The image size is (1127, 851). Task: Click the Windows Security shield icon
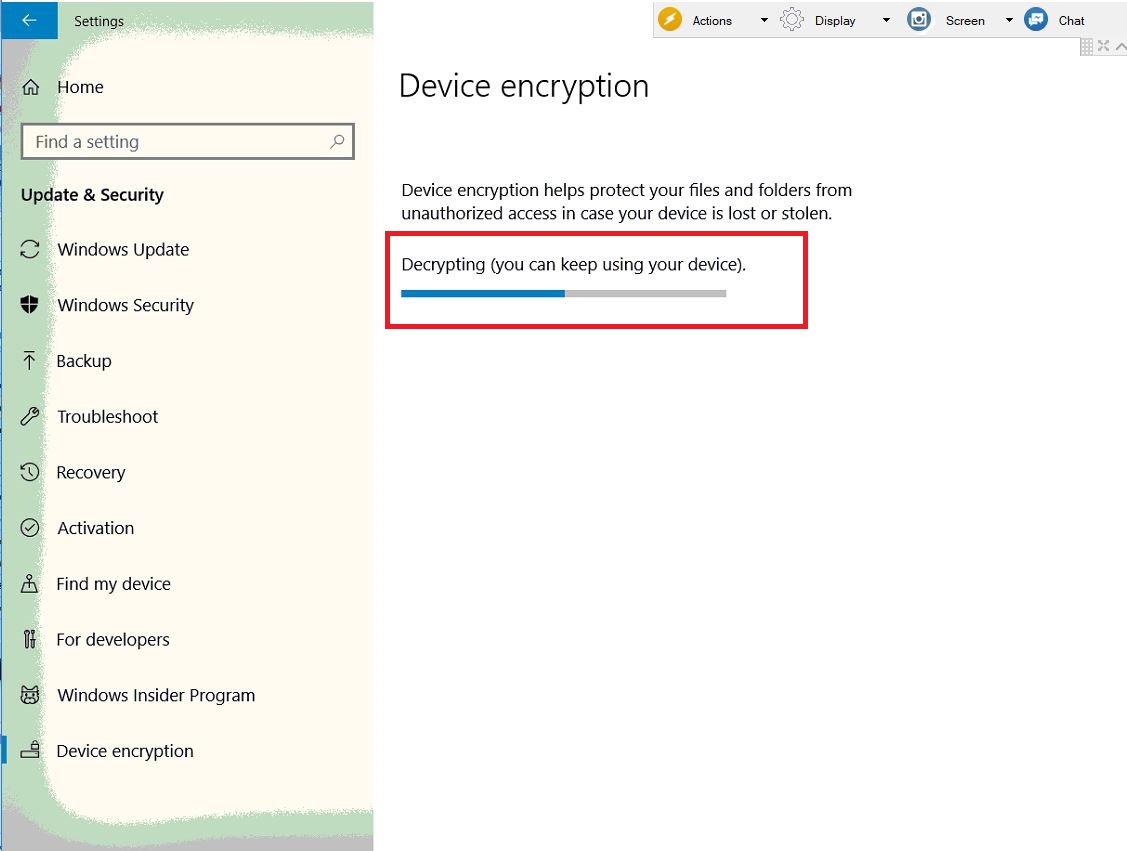point(29,305)
